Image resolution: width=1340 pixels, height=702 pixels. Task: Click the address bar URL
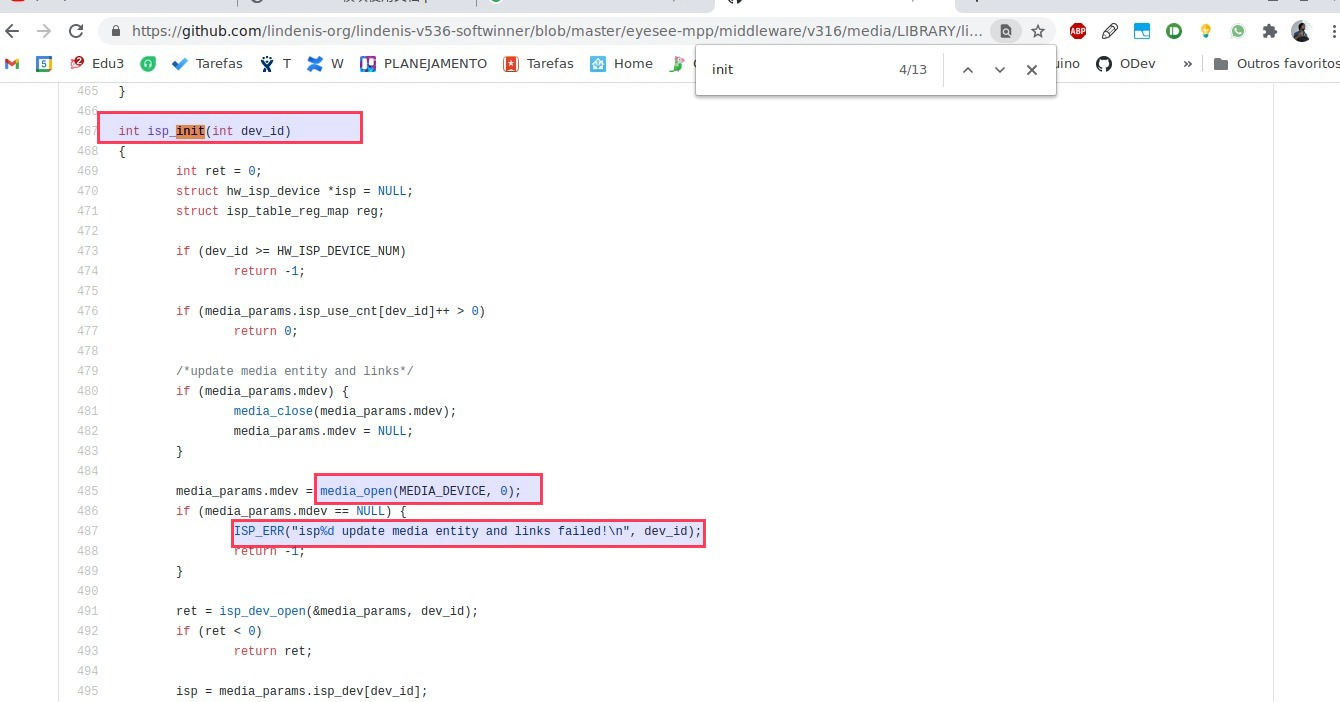[x=557, y=31]
